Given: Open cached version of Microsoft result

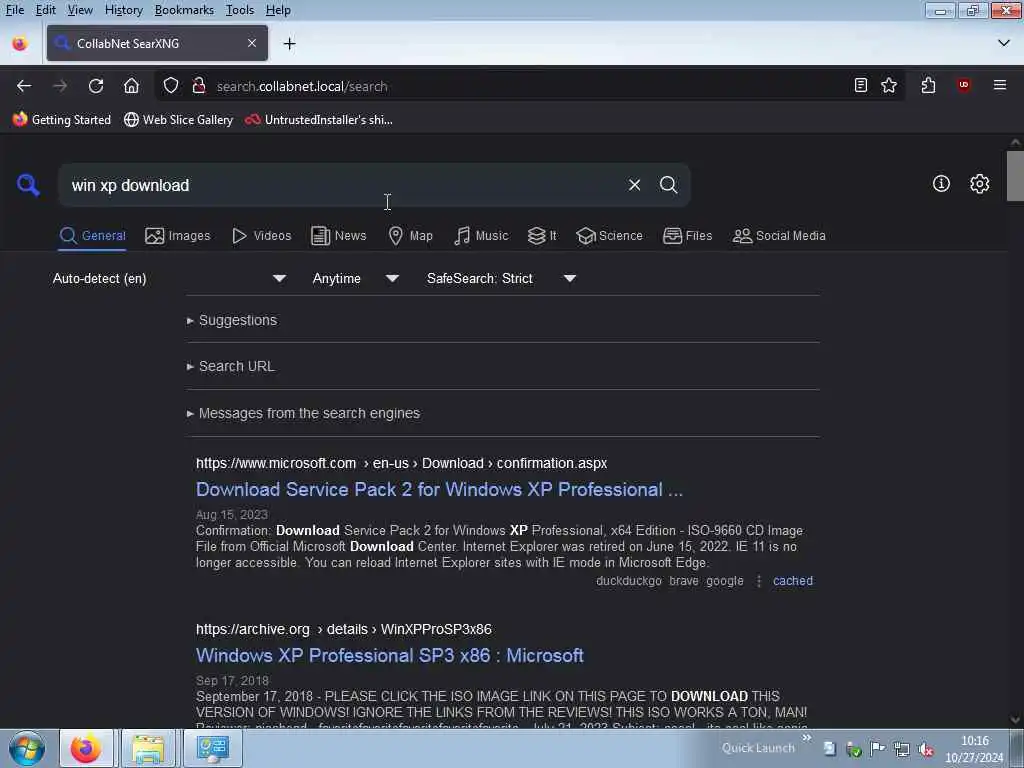Looking at the screenshot, I should [793, 581].
